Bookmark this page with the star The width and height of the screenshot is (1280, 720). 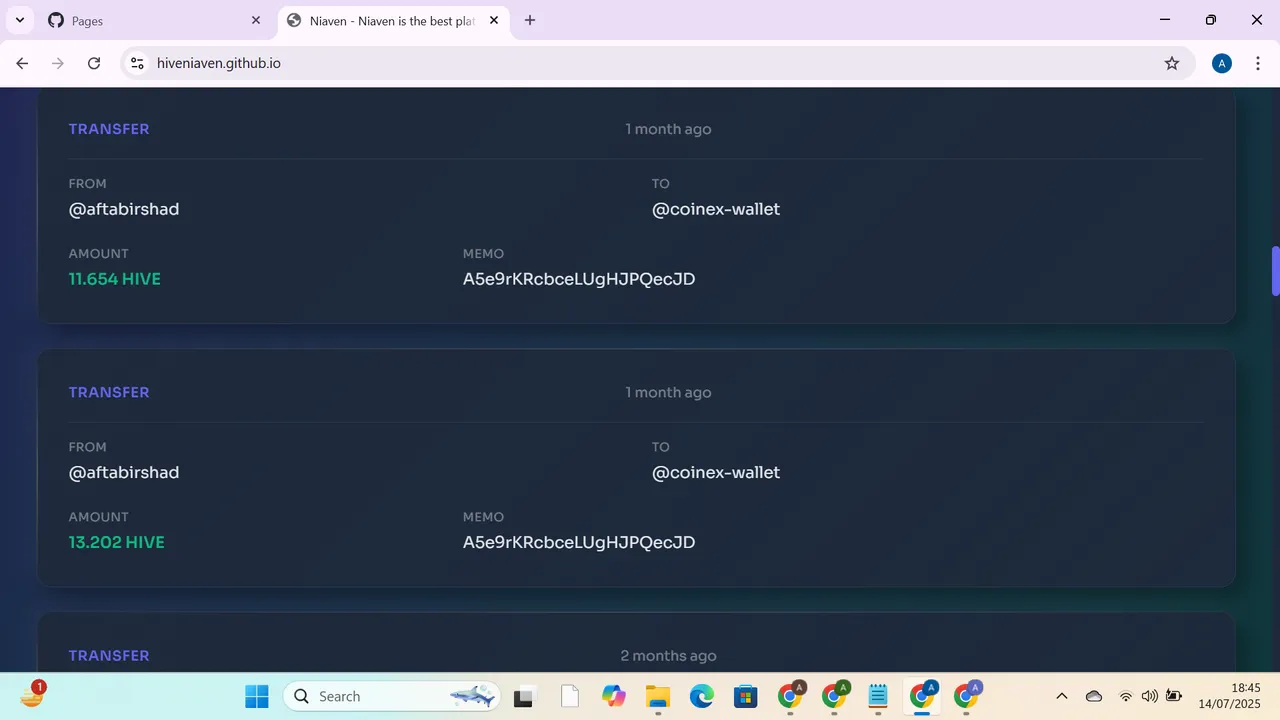[1172, 63]
